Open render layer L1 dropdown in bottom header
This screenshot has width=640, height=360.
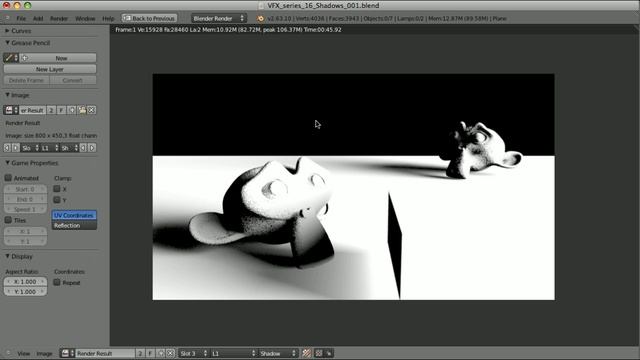click(233, 353)
